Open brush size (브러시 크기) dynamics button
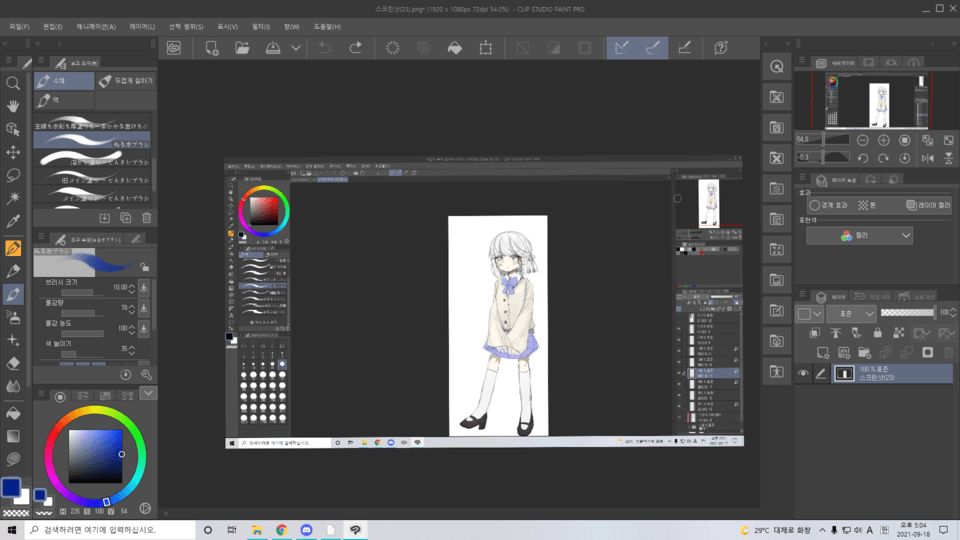This screenshot has height=540, width=960. [x=143, y=287]
